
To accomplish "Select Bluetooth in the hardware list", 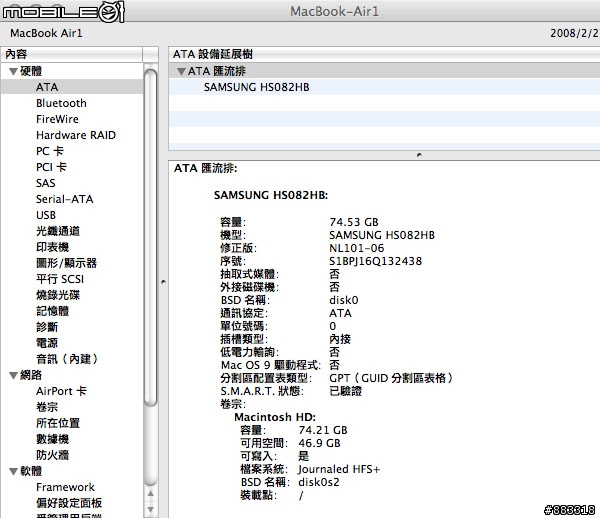I will (61, 103).
